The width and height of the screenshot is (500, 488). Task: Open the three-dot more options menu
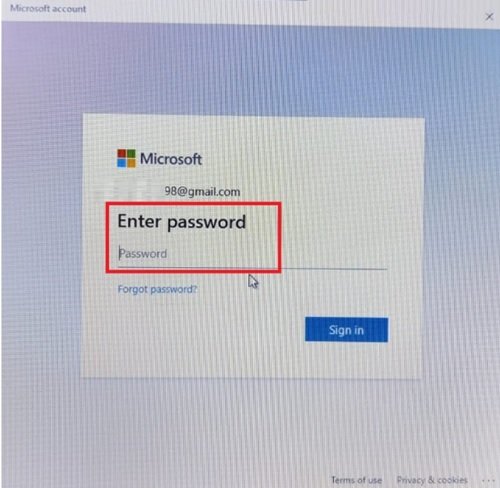489,480
